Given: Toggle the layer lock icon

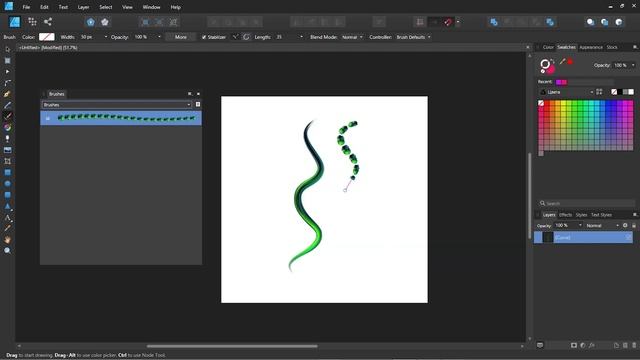Looking at the screenshot, I should (634, 225).
